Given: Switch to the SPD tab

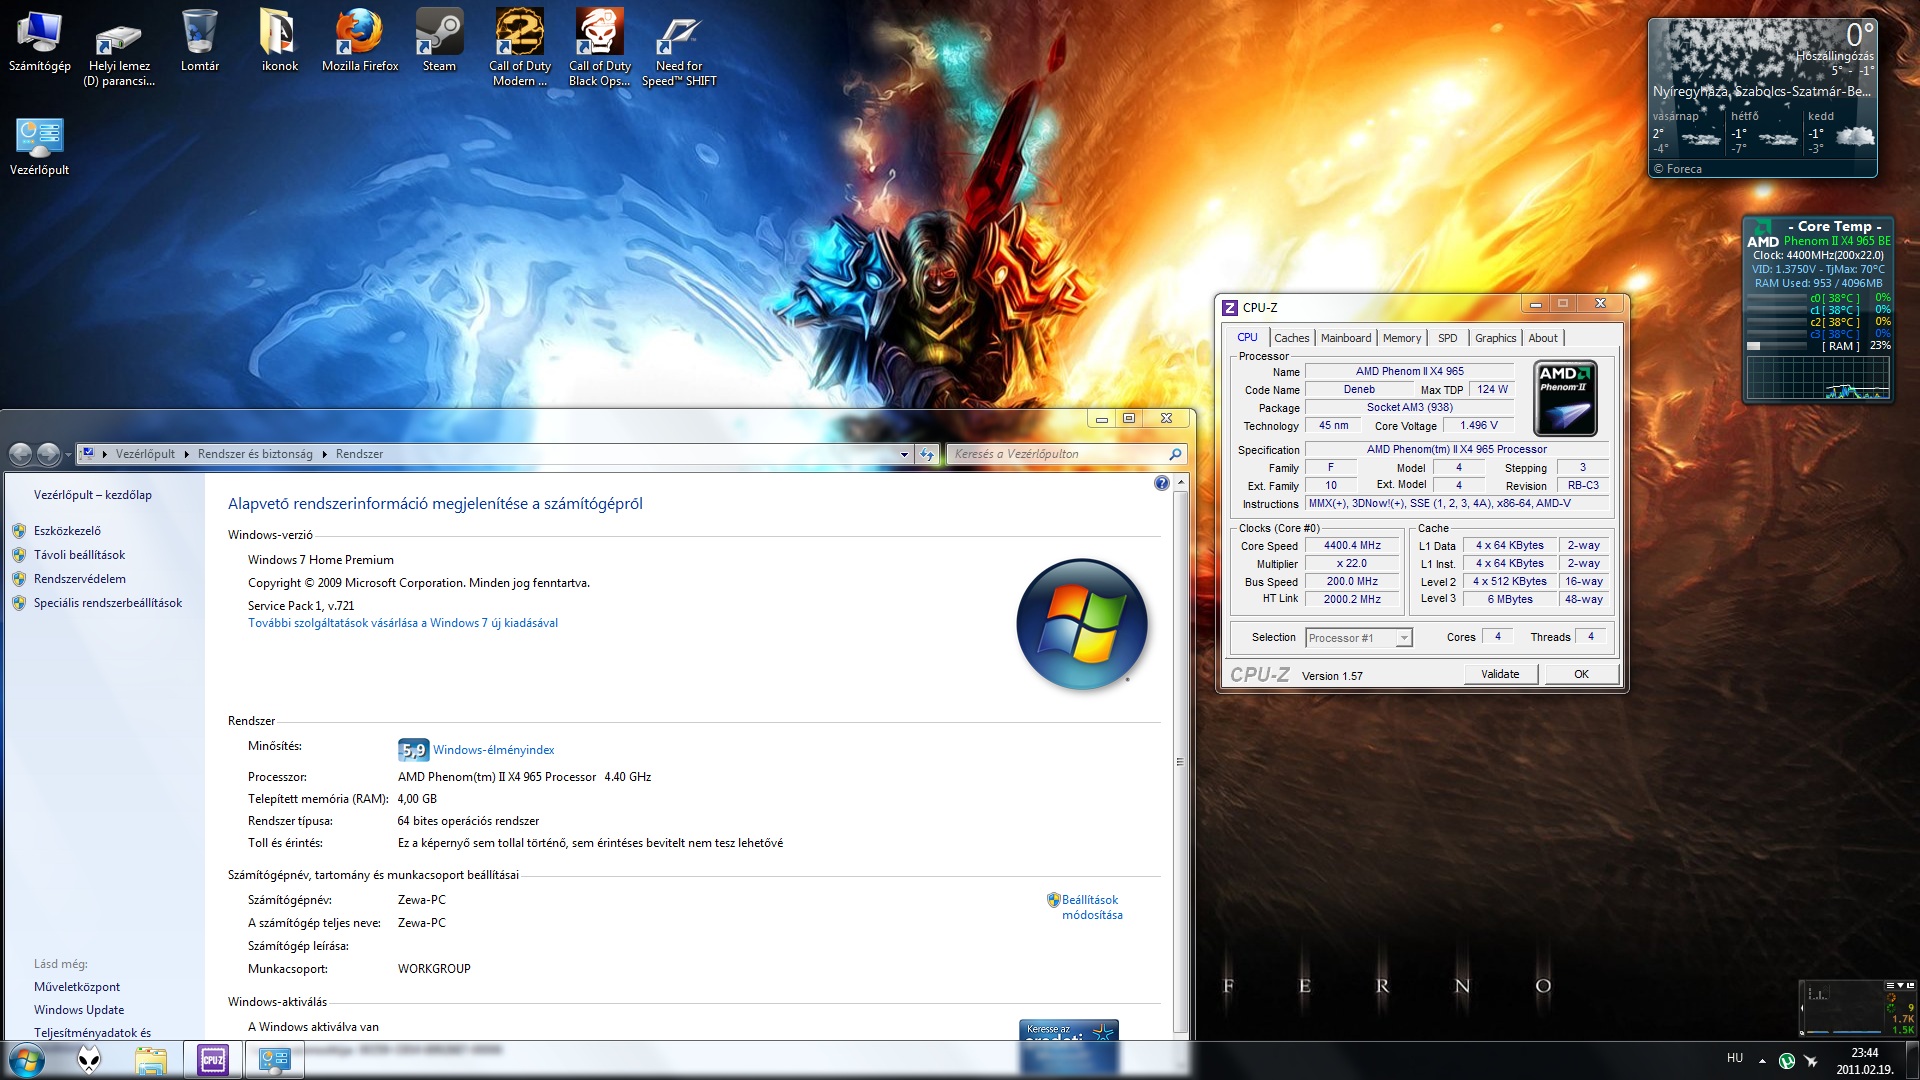Looking at the screenshot, I should pos(1447,338).
